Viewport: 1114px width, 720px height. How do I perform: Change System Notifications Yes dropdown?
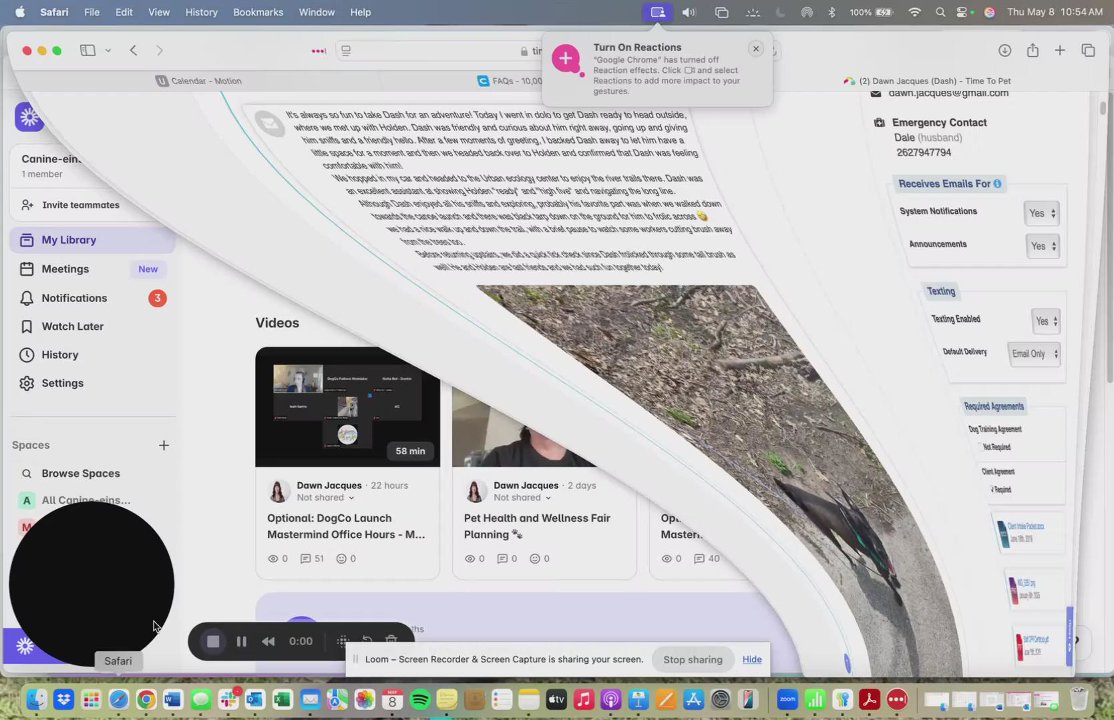click(1042, 213)
